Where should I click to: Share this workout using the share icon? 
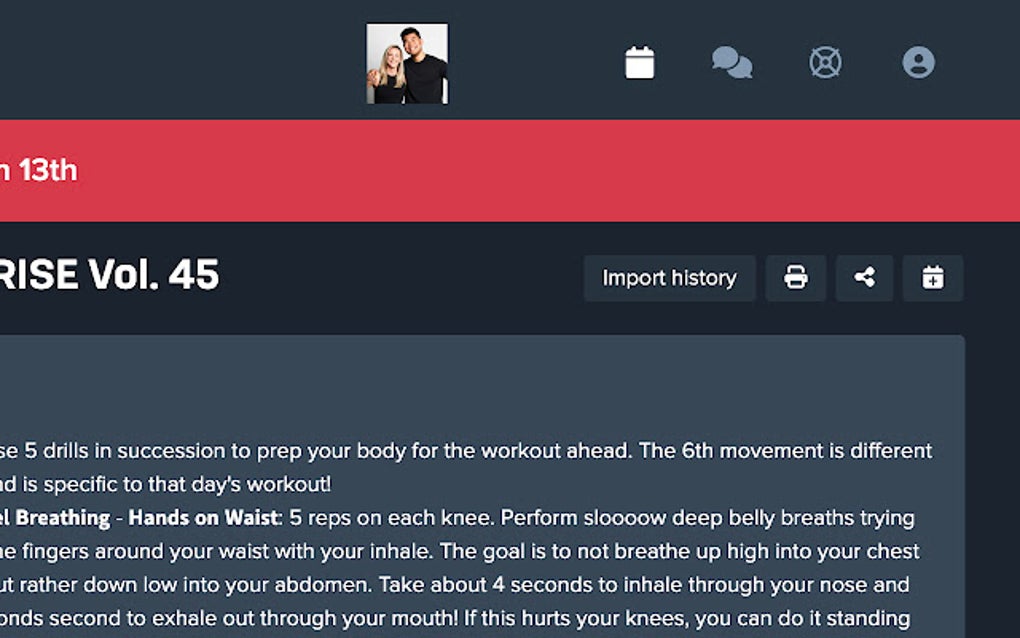click(x=865, y=278)
